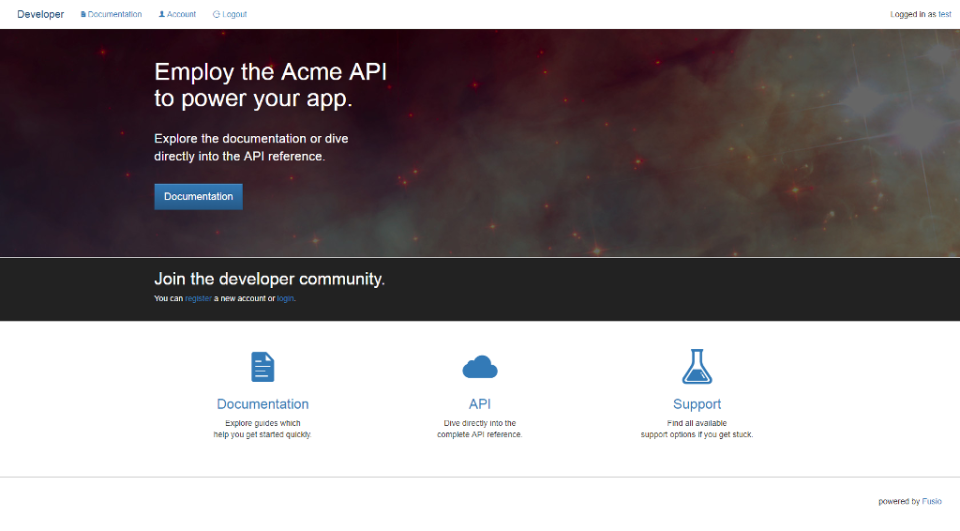This screenshot has height=531, width=960.
Task: Open the 'test' user profile link
Action: (944, 15)
